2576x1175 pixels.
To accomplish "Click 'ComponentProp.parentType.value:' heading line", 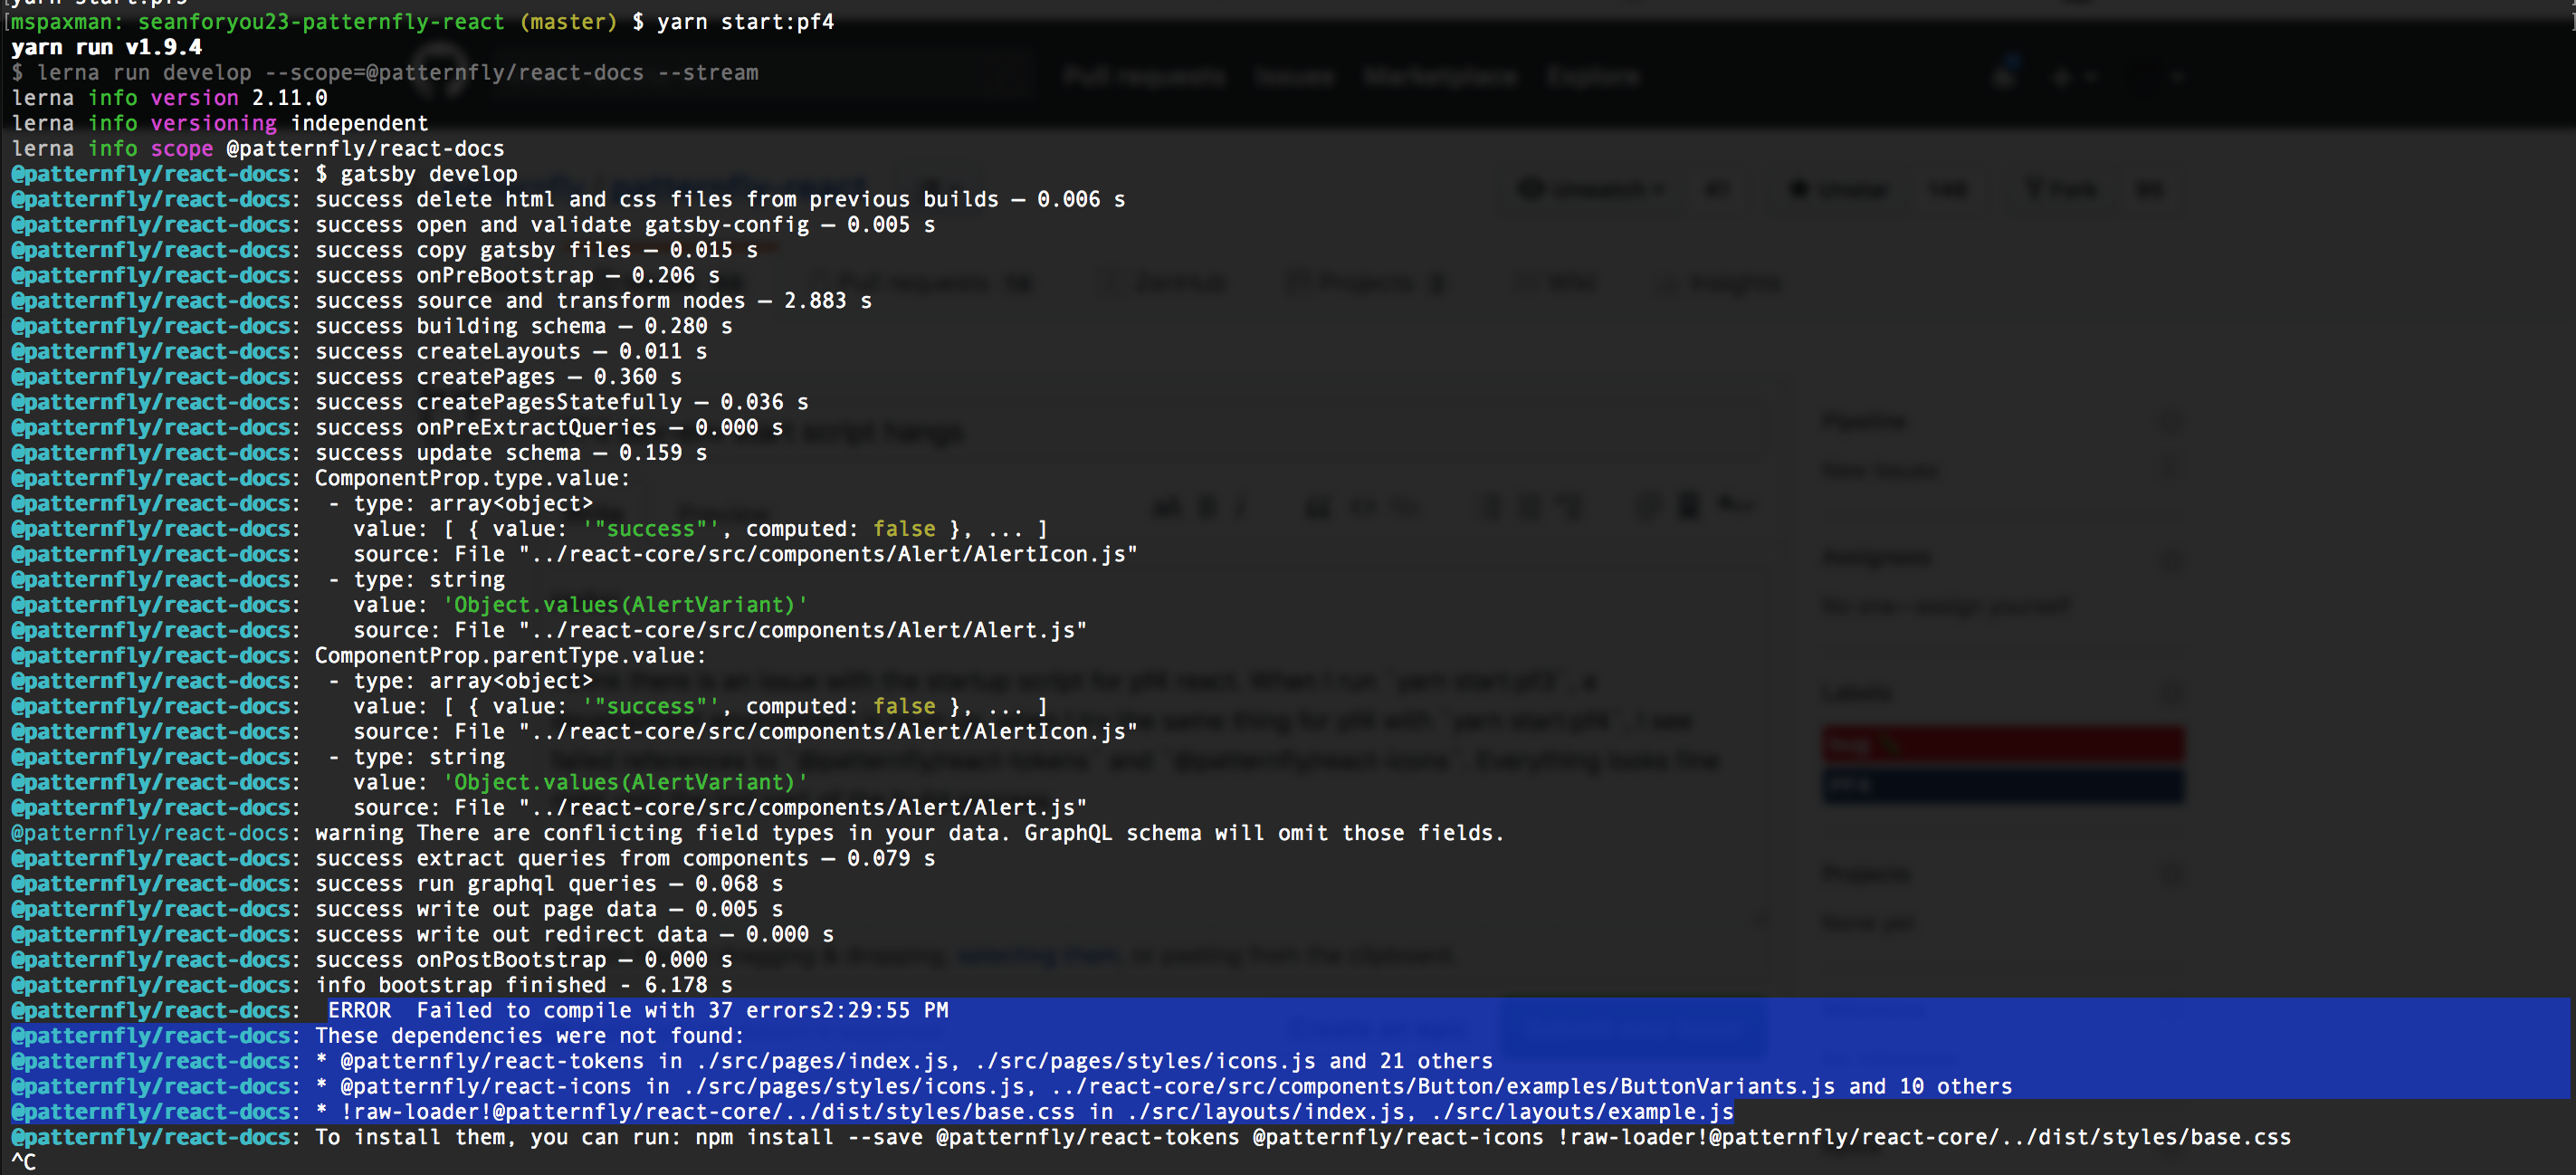I will coord(359,656).
